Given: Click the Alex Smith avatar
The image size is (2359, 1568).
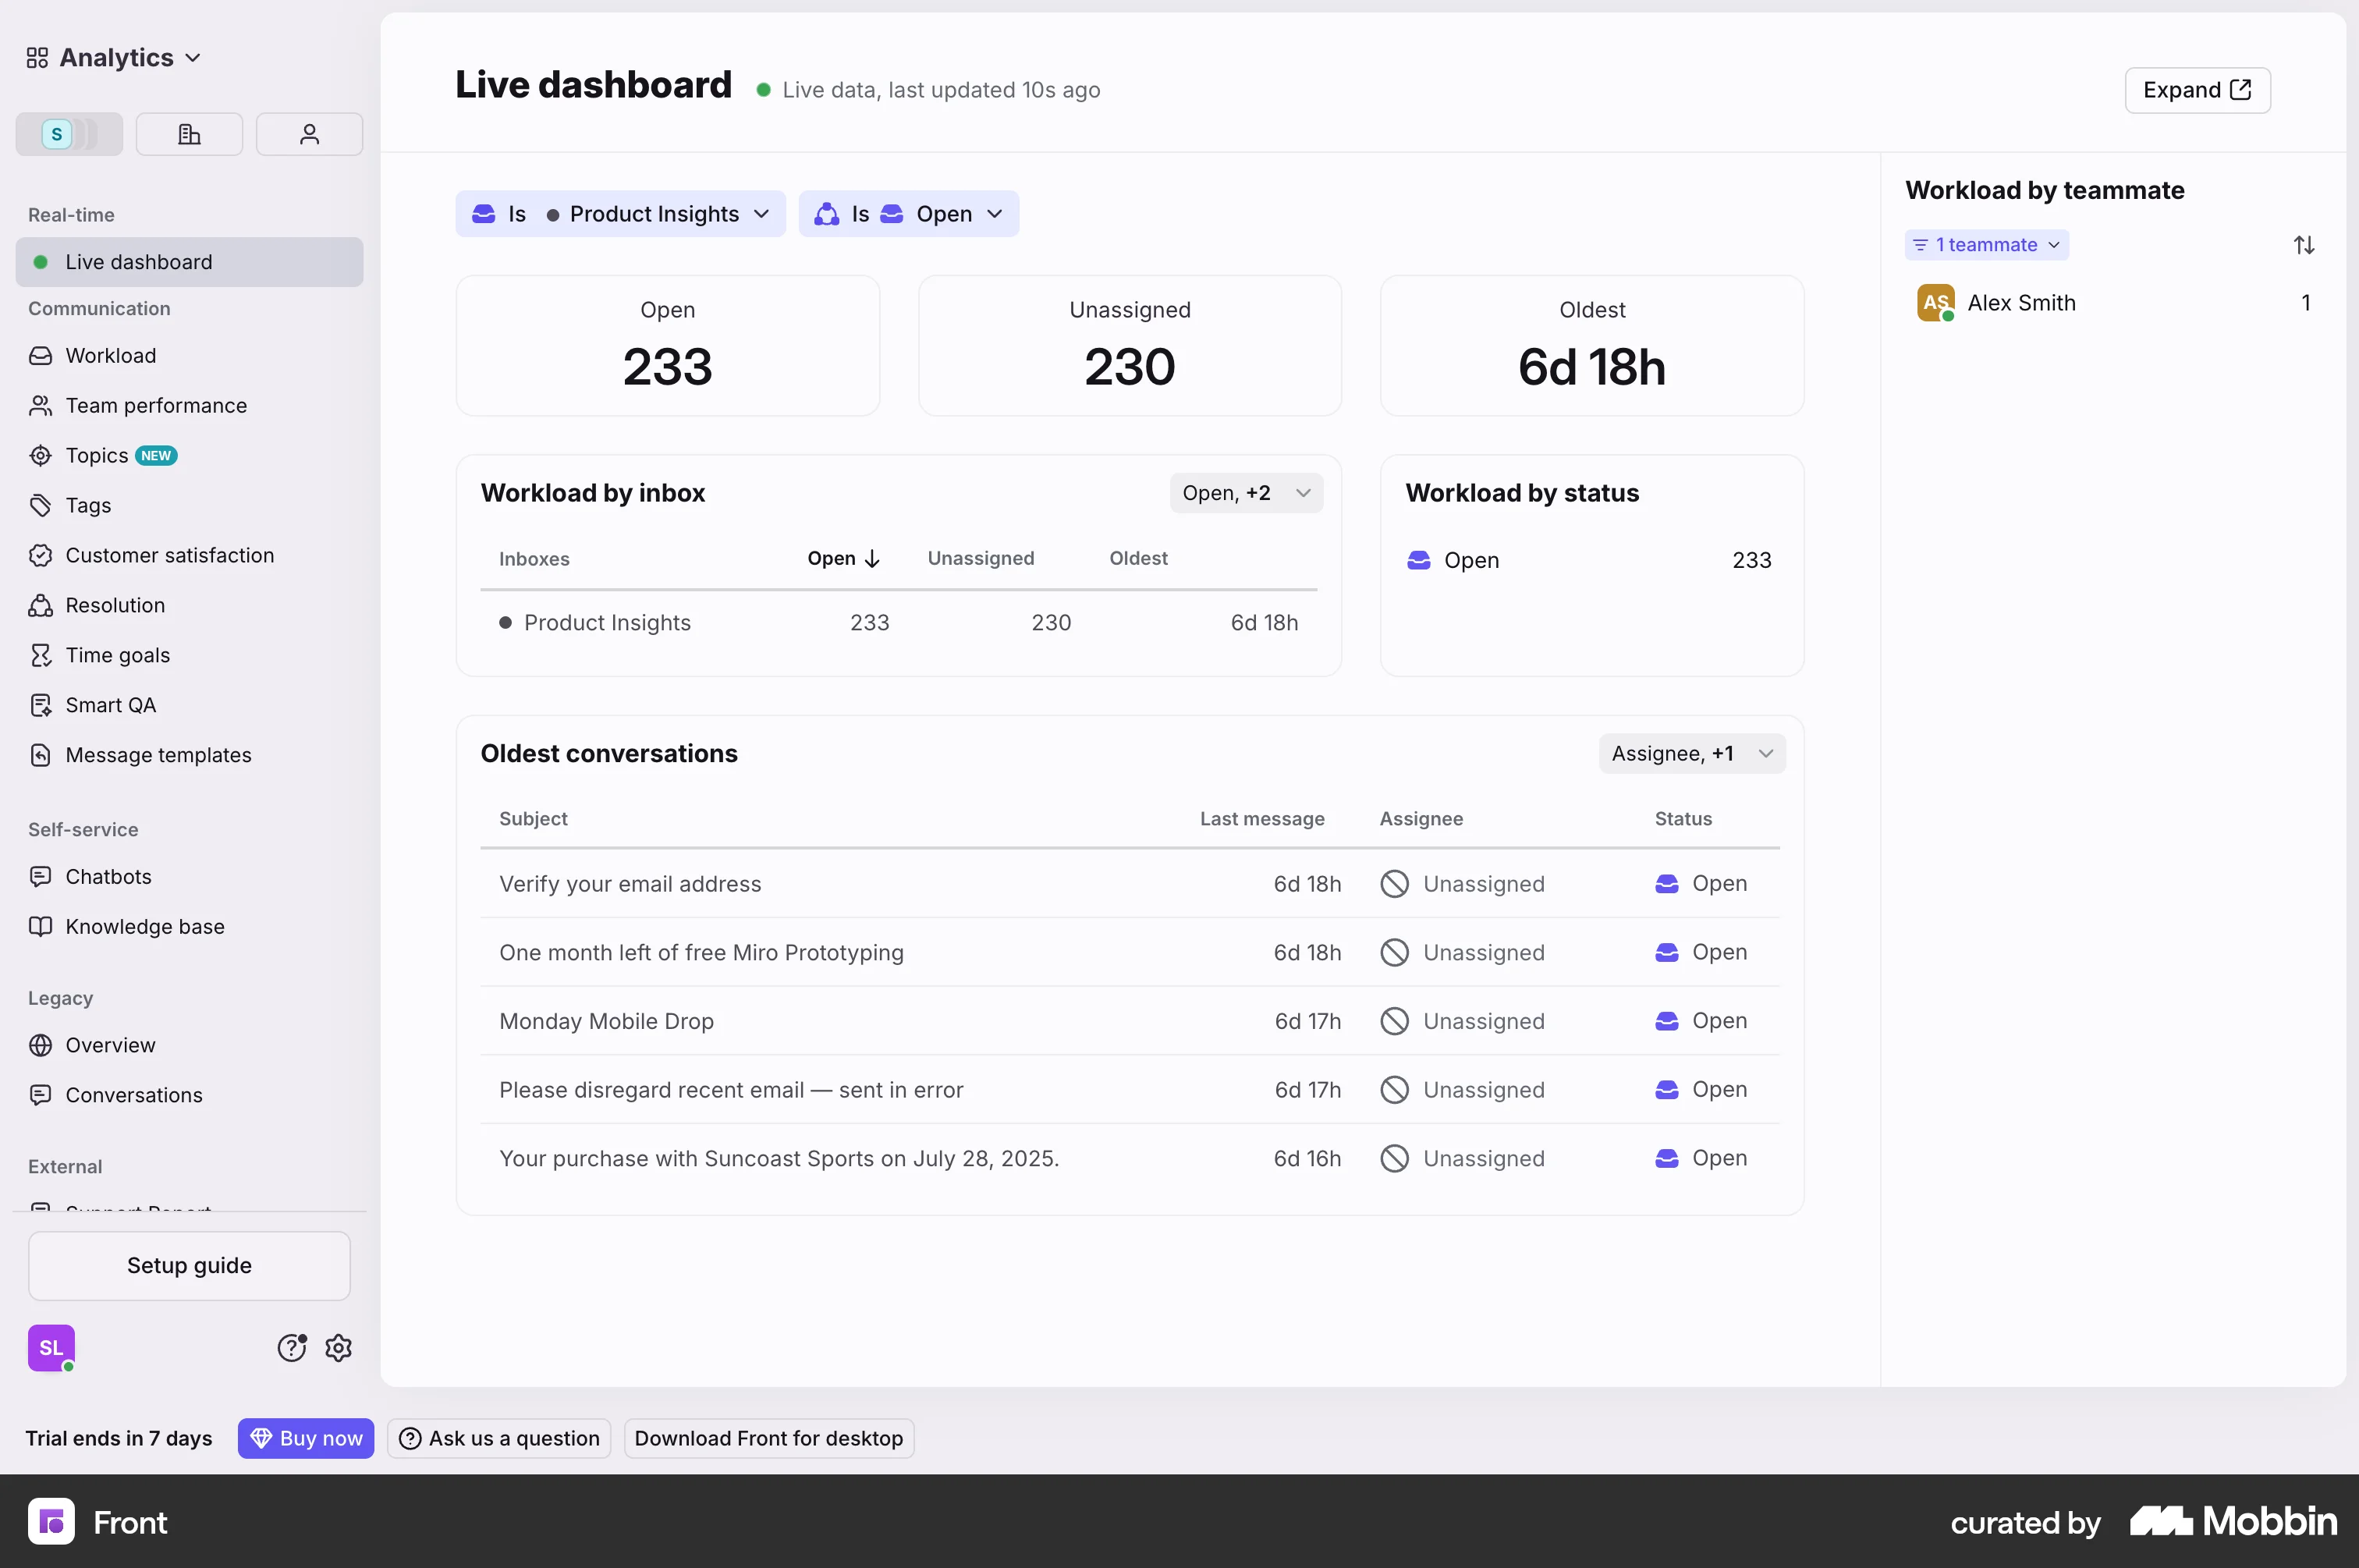Looking at the screenshot, I should click(x=1935, y=303).
